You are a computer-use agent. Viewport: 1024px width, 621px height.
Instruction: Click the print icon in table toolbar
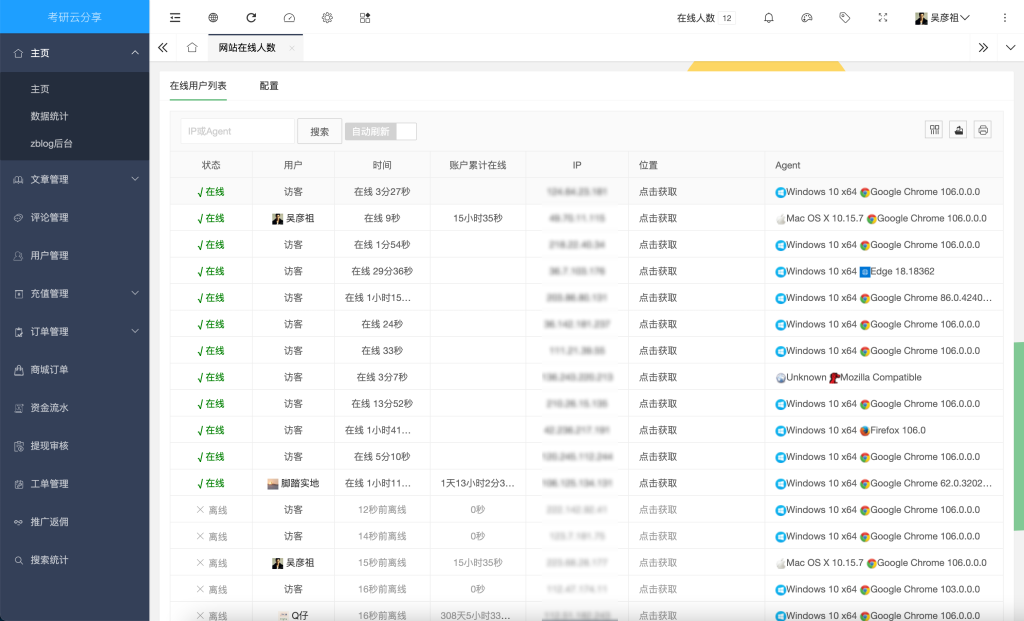tap(983, 130)
